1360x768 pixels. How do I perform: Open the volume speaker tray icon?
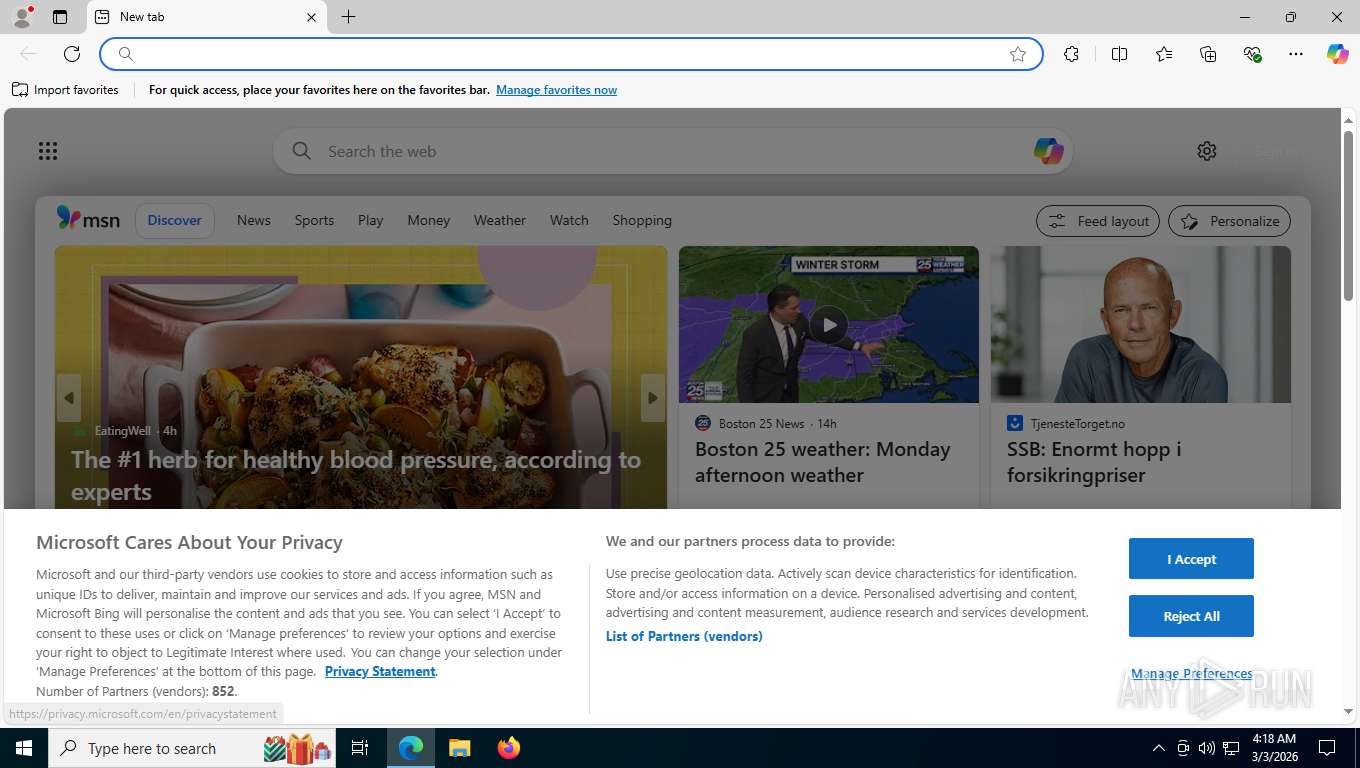coord(1206,748)
